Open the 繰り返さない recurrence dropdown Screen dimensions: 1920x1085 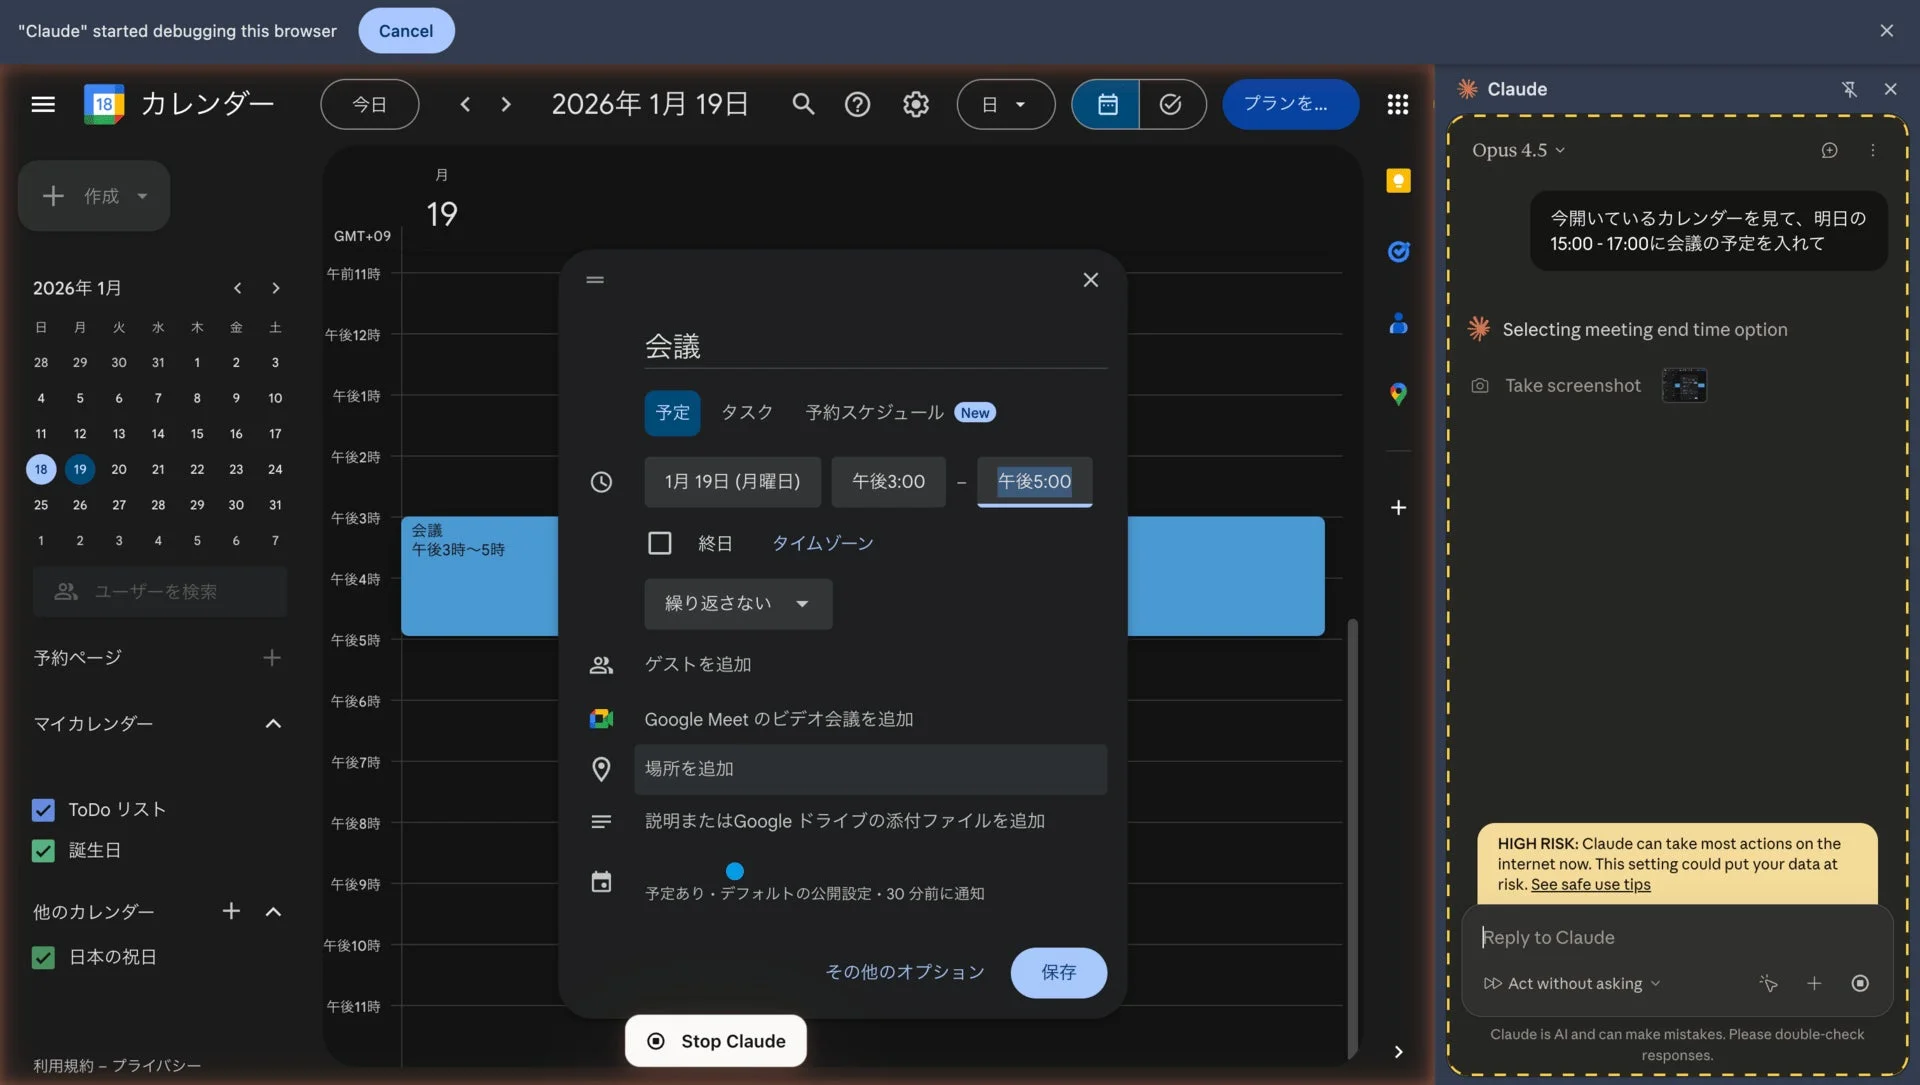tap(737, 603)
